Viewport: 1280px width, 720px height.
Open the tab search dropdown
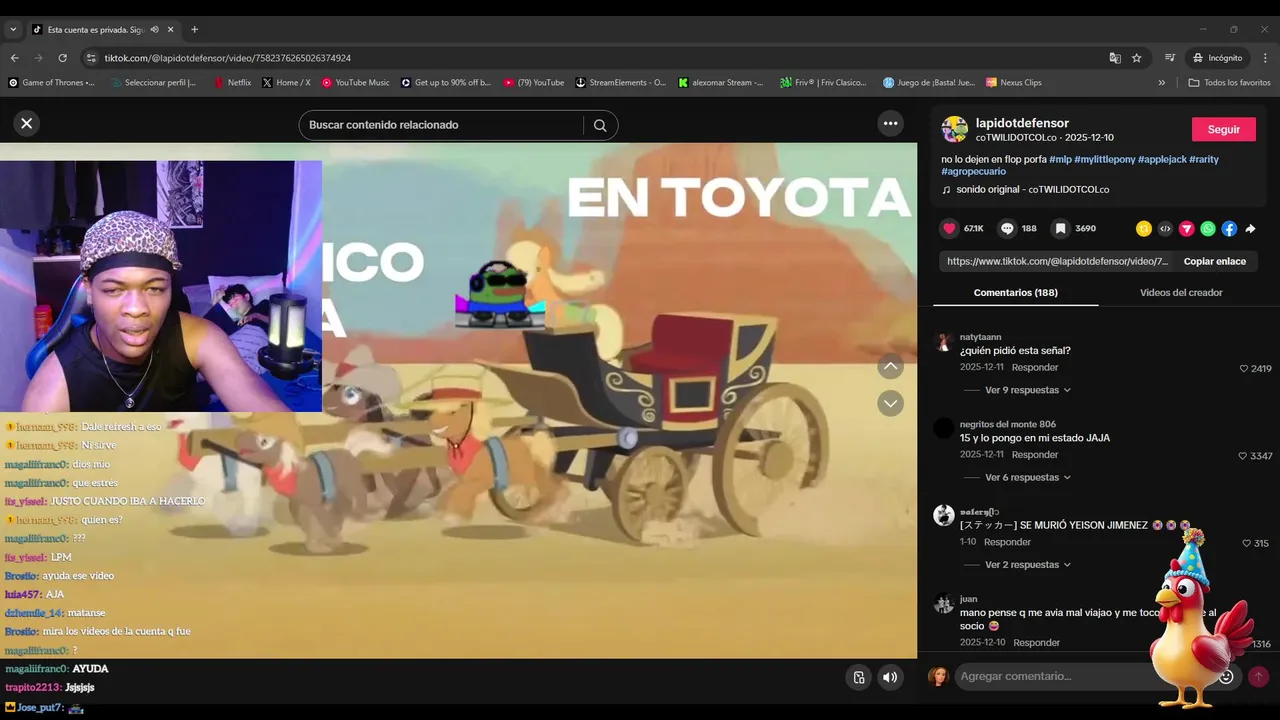13,30
